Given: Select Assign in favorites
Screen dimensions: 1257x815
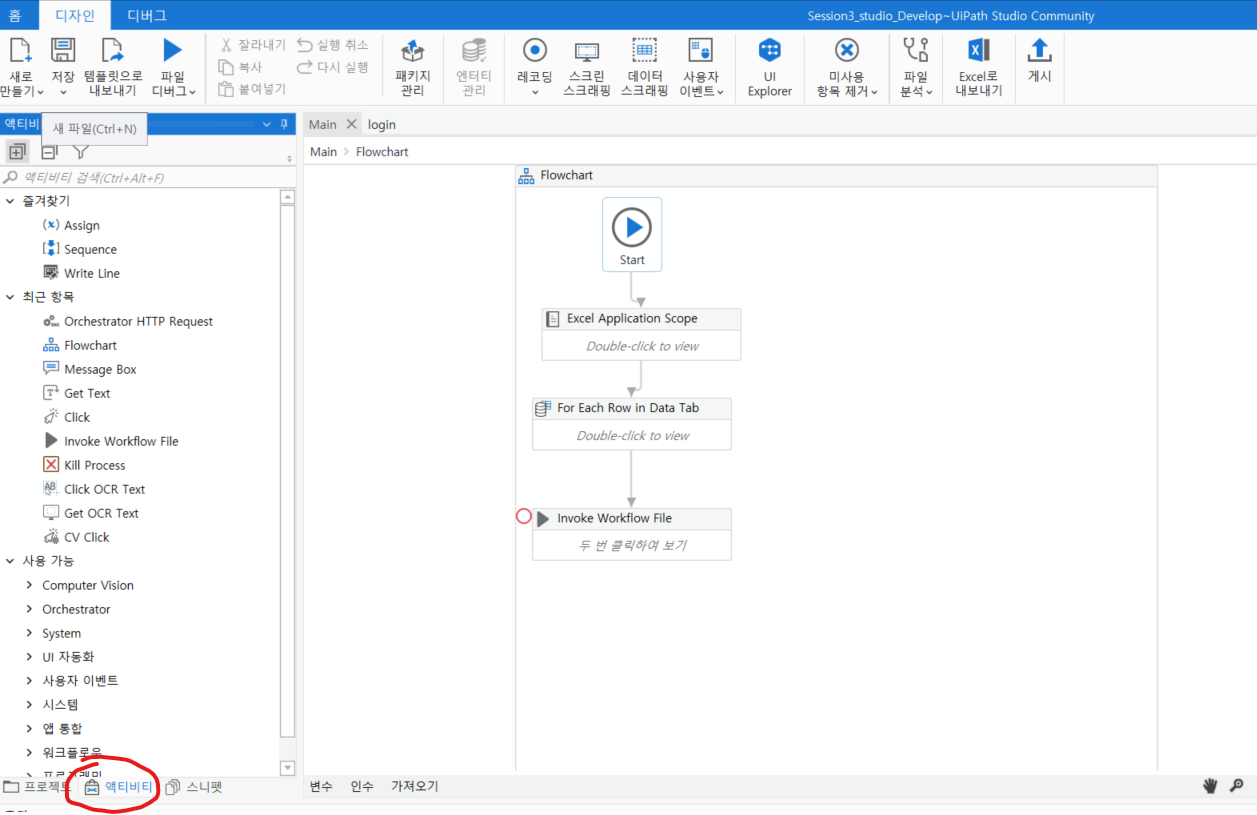Looking at the screenshot, I should pos(70,225).
